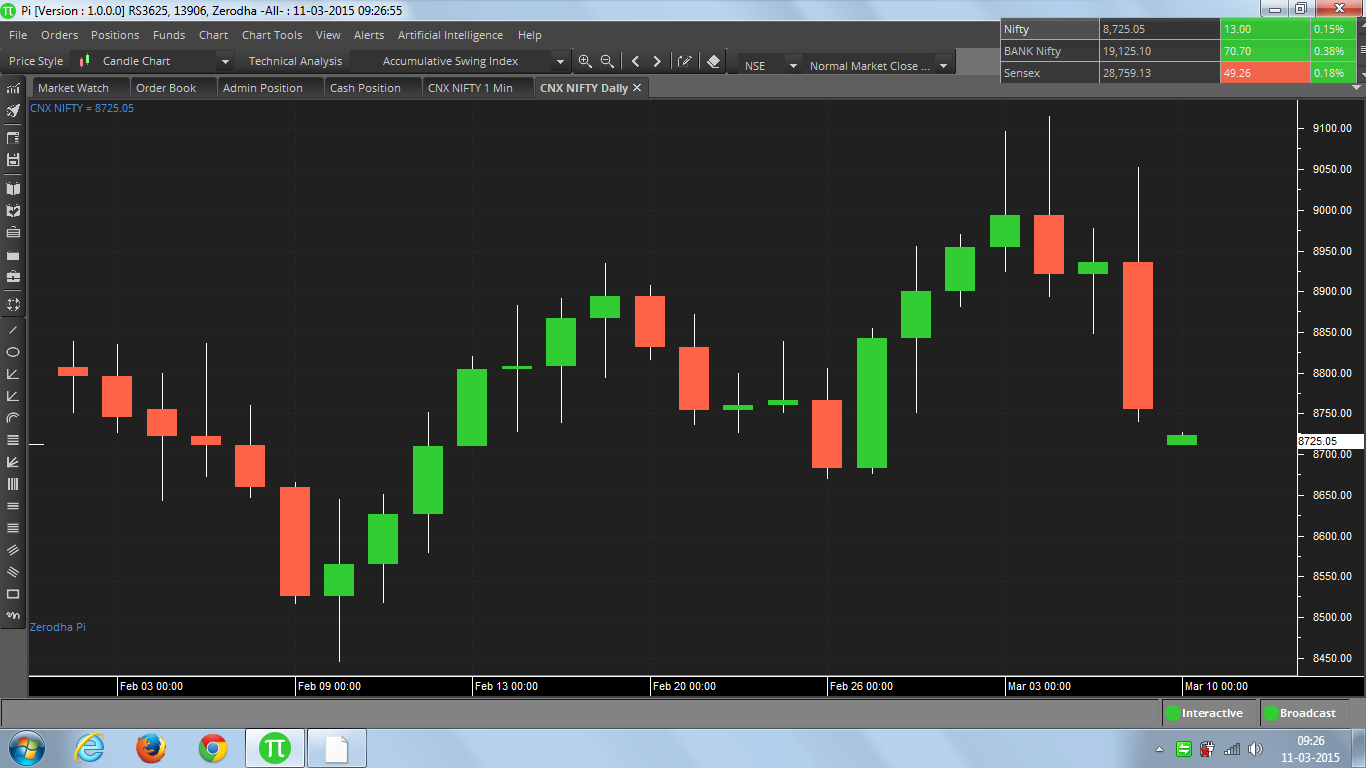This screenshot has height=768, width=1366.
Task: Click the eraser icon in toolbar
Action: click(x=713, y=61)
